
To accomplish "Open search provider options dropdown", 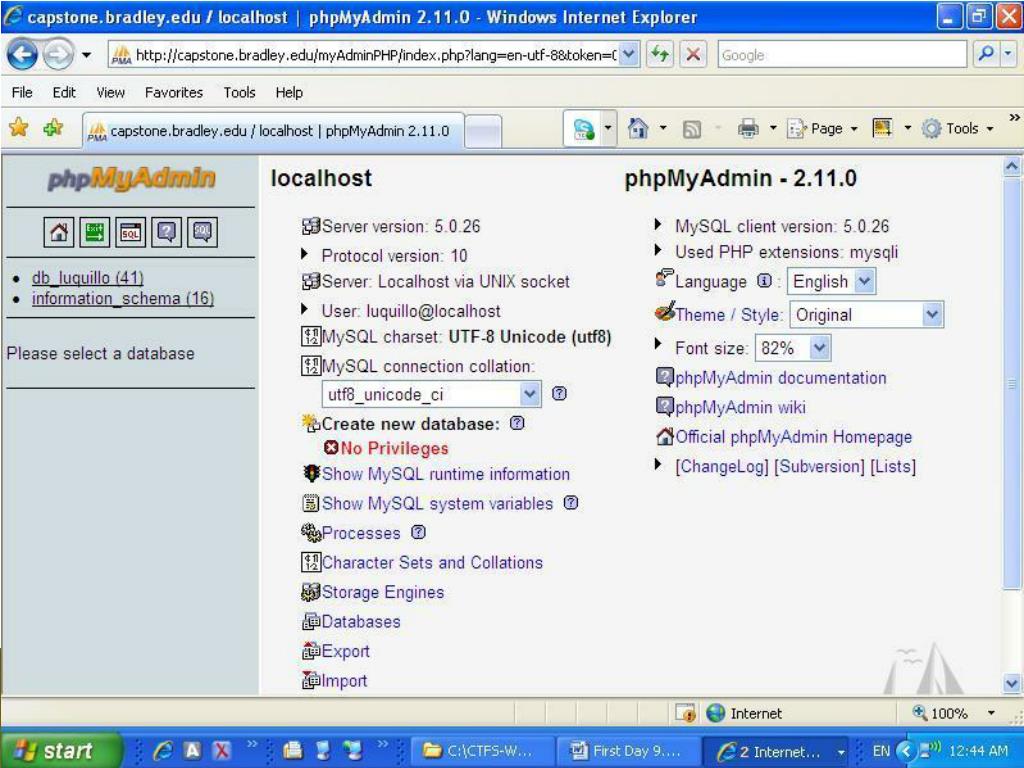I will (x=1009, y=54).
